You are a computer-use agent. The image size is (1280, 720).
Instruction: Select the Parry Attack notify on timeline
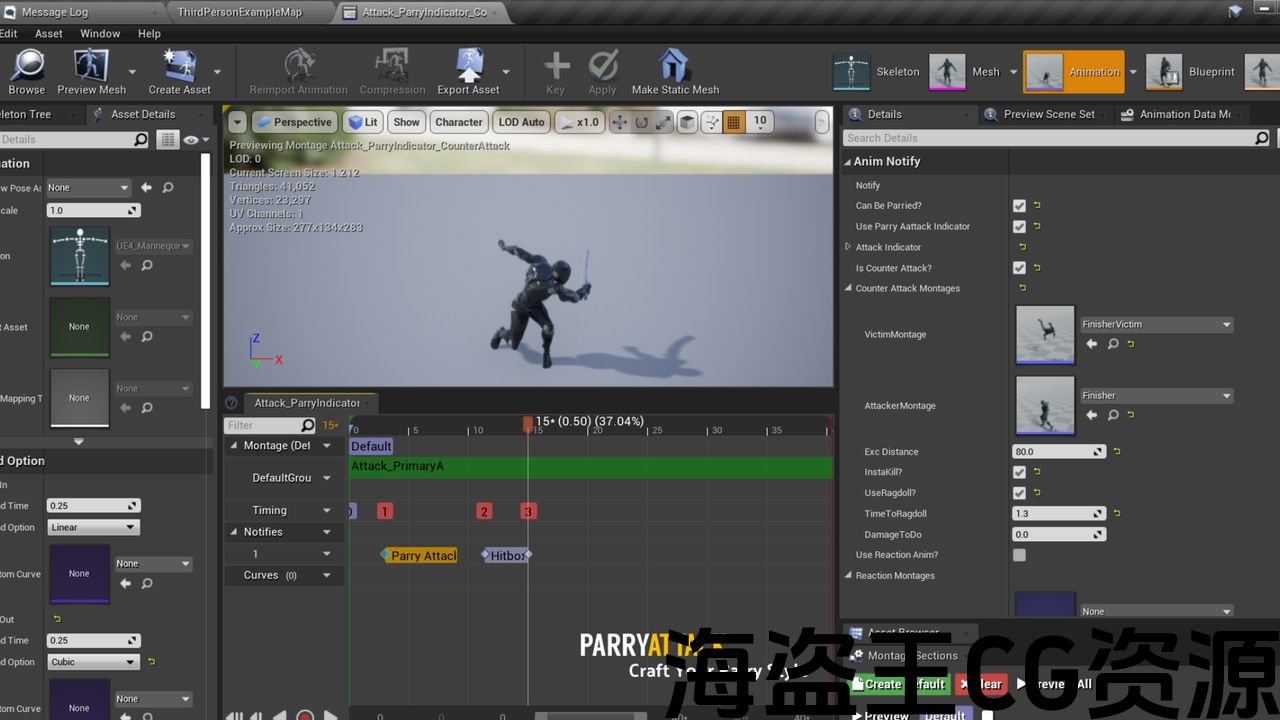[x=422, y=555]
